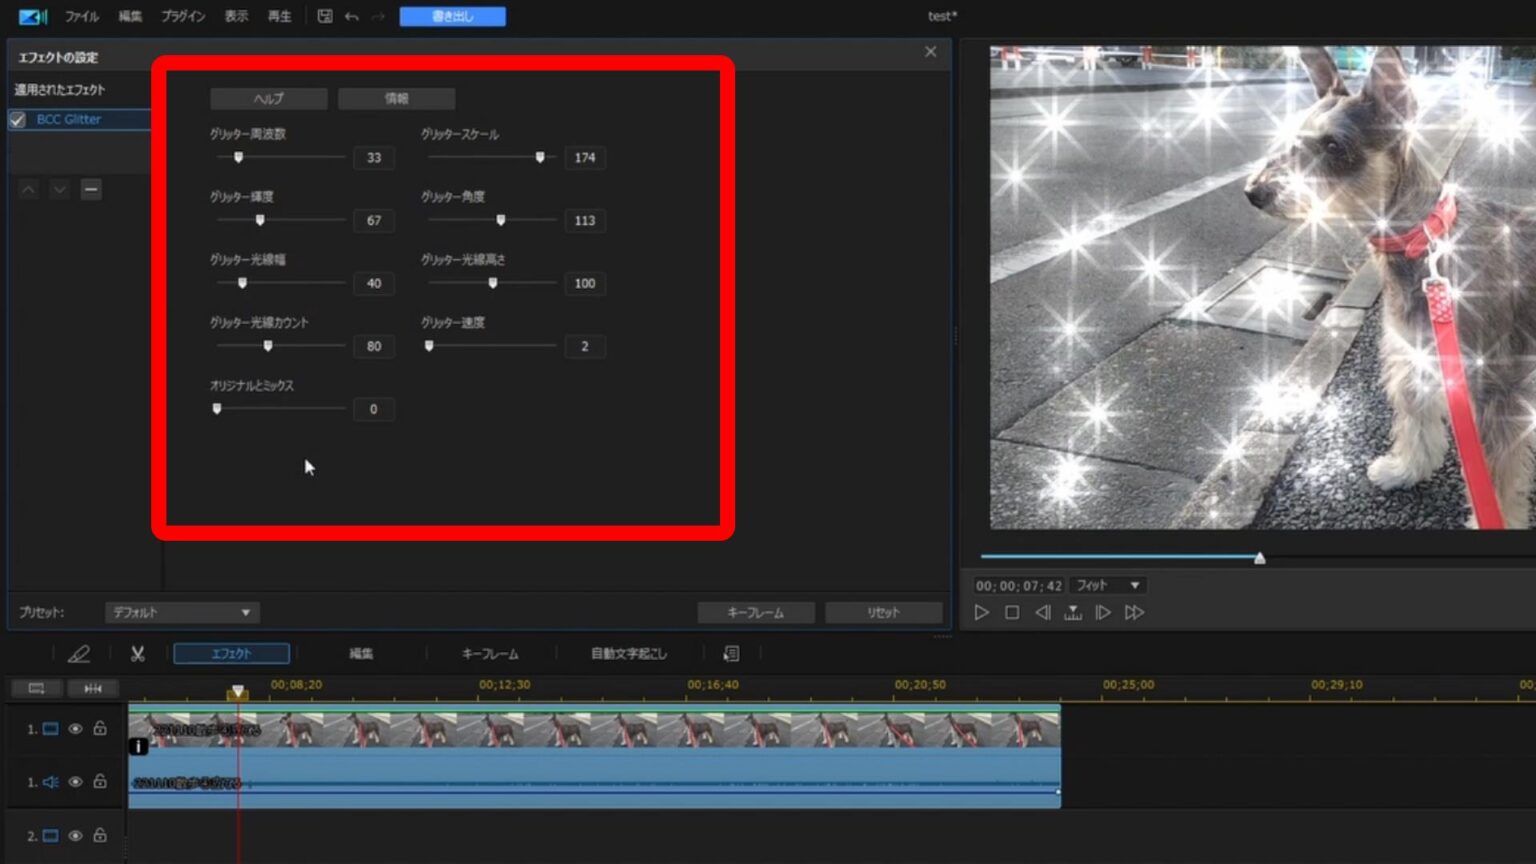Toggle lock on video track 2
Screen dimensions: 1536x864
pos(100,835)
